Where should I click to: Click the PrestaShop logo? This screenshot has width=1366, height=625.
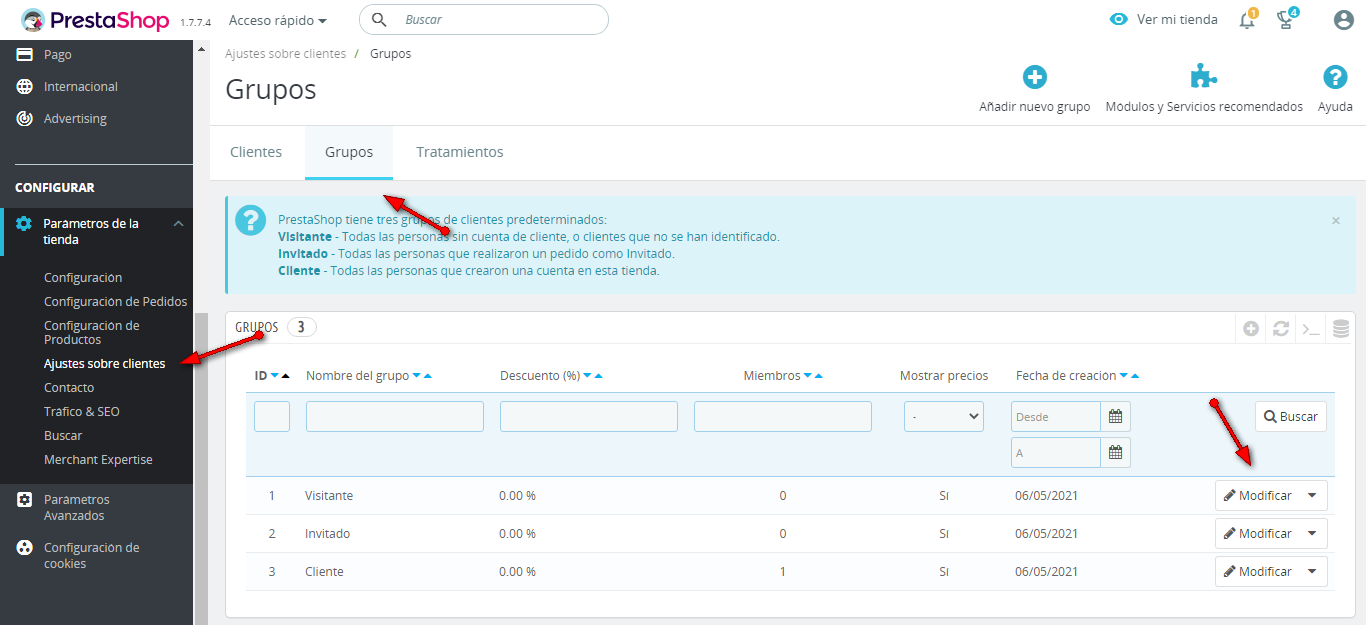[x=96, y=20]
